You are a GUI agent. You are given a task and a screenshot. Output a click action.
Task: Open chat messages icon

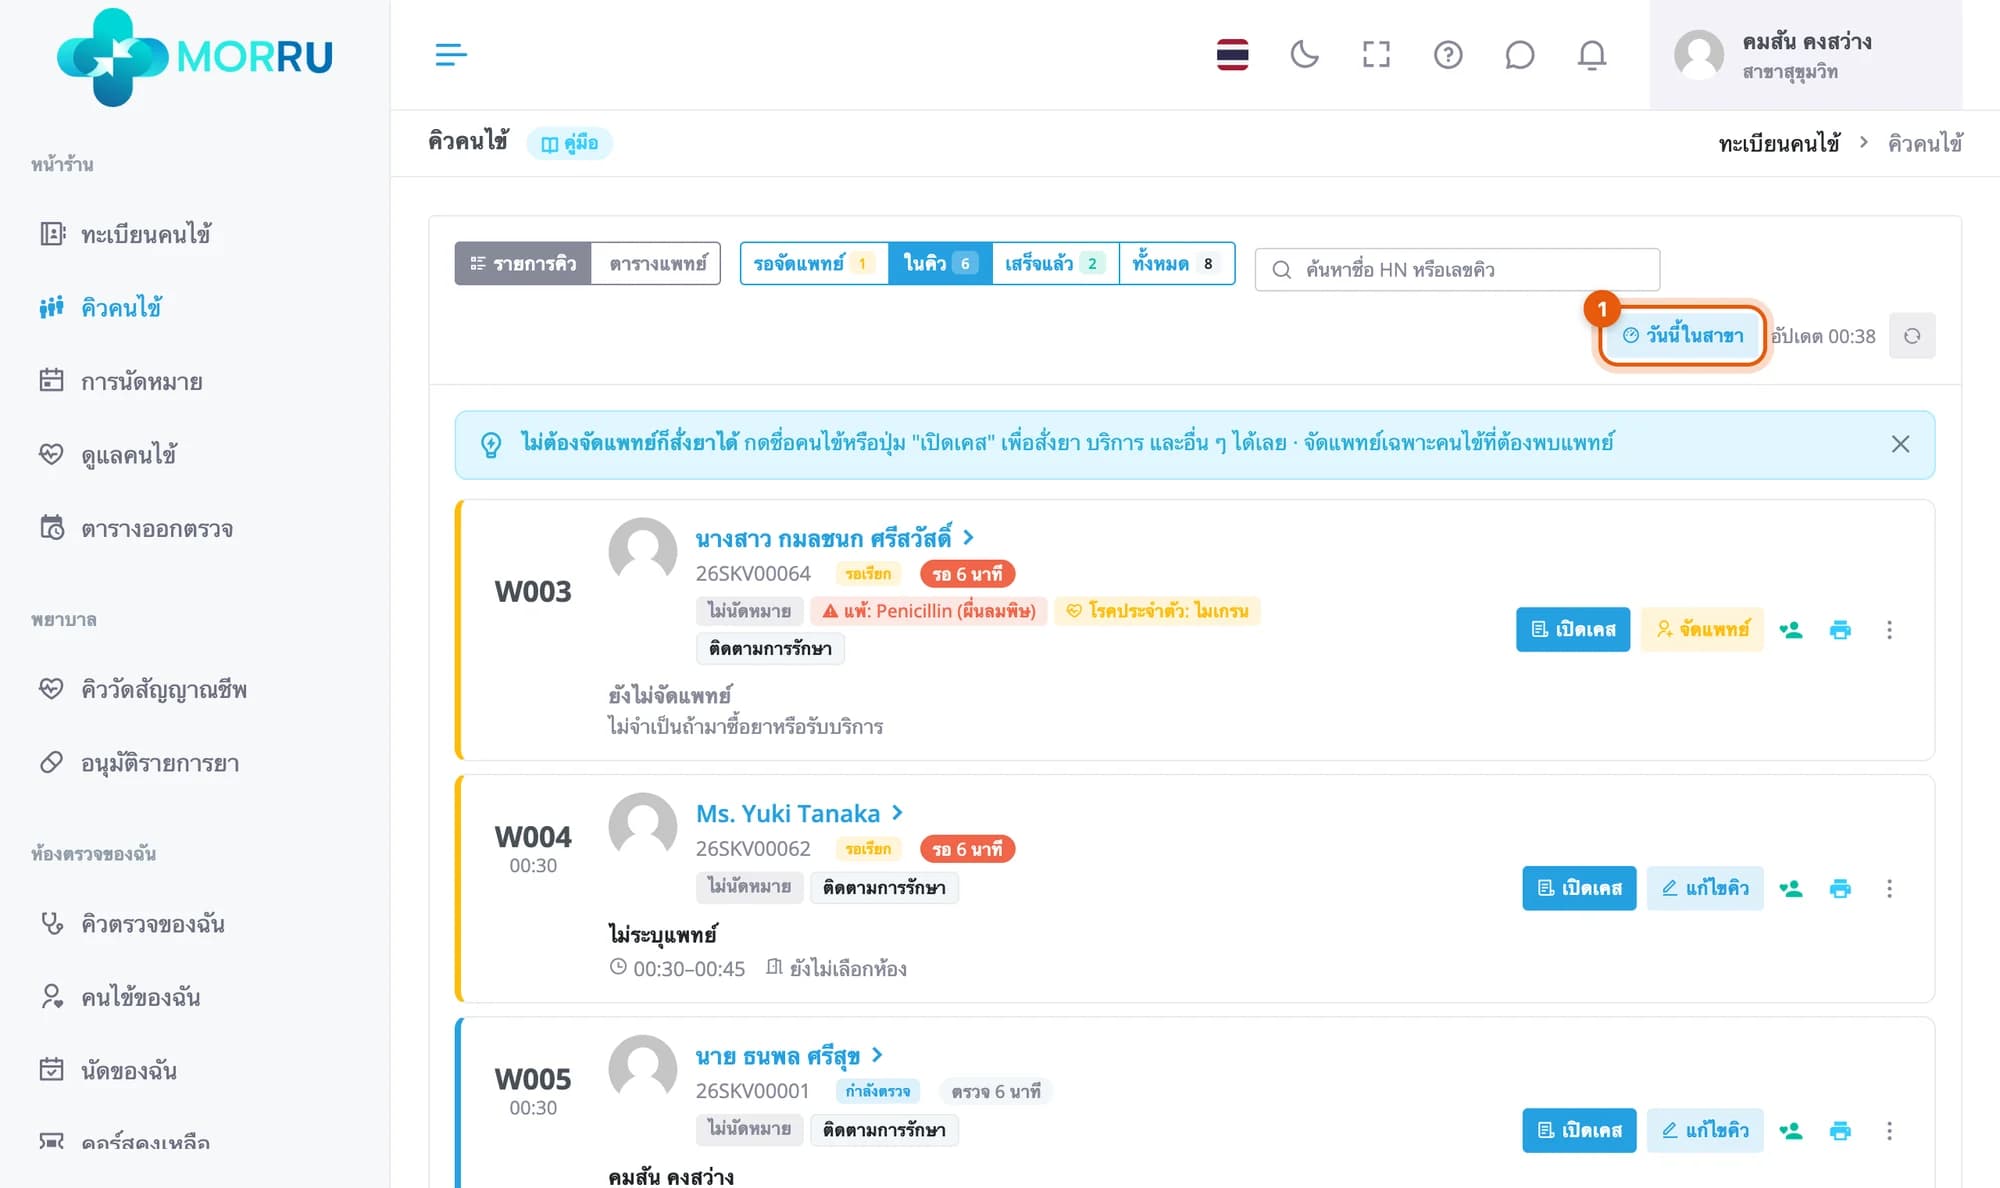pyautogui.click(x=1519, y=54)
